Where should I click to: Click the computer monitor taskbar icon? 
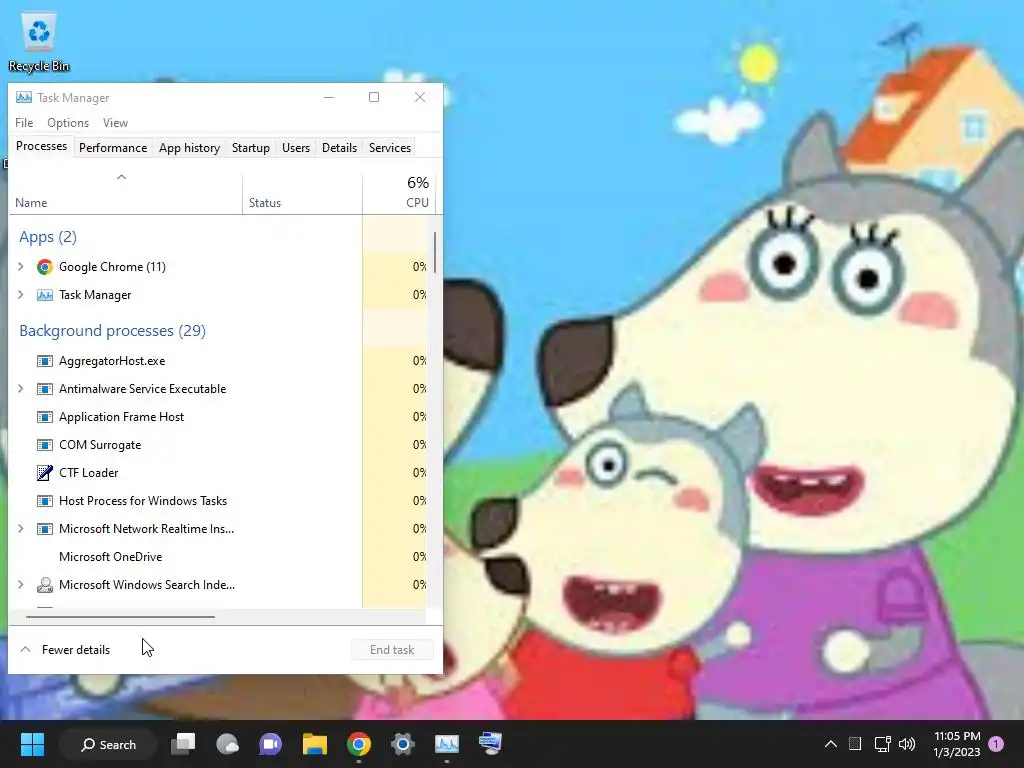tap(490, 744)
